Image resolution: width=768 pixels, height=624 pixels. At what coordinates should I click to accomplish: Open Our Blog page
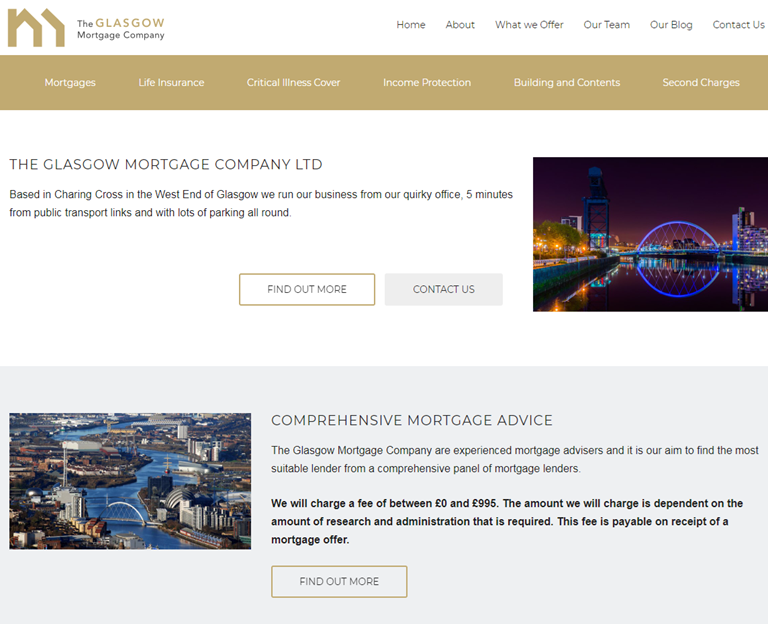click(671, 25)
